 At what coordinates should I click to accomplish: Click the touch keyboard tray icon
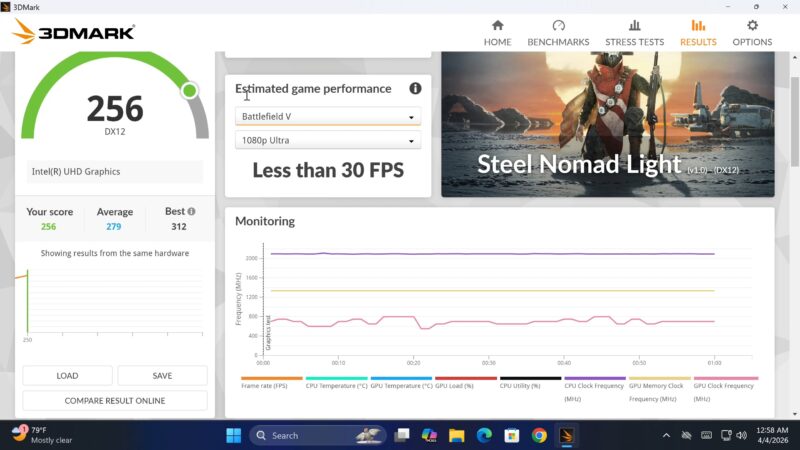[706, 435]
